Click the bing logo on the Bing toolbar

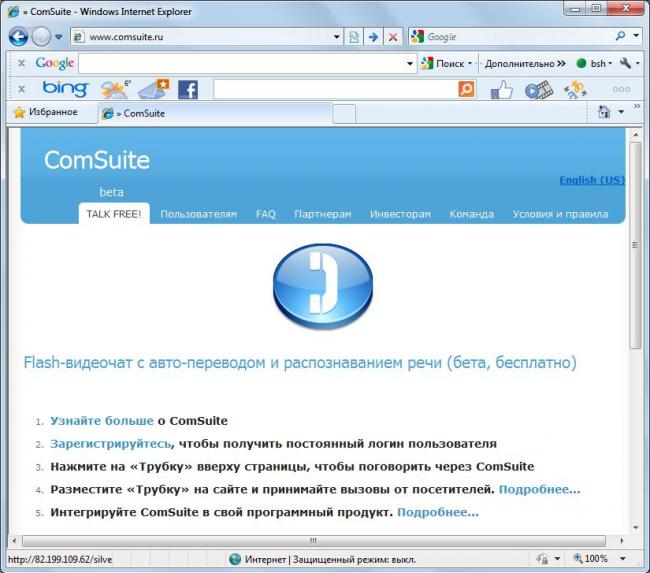[x=65, y=89]
